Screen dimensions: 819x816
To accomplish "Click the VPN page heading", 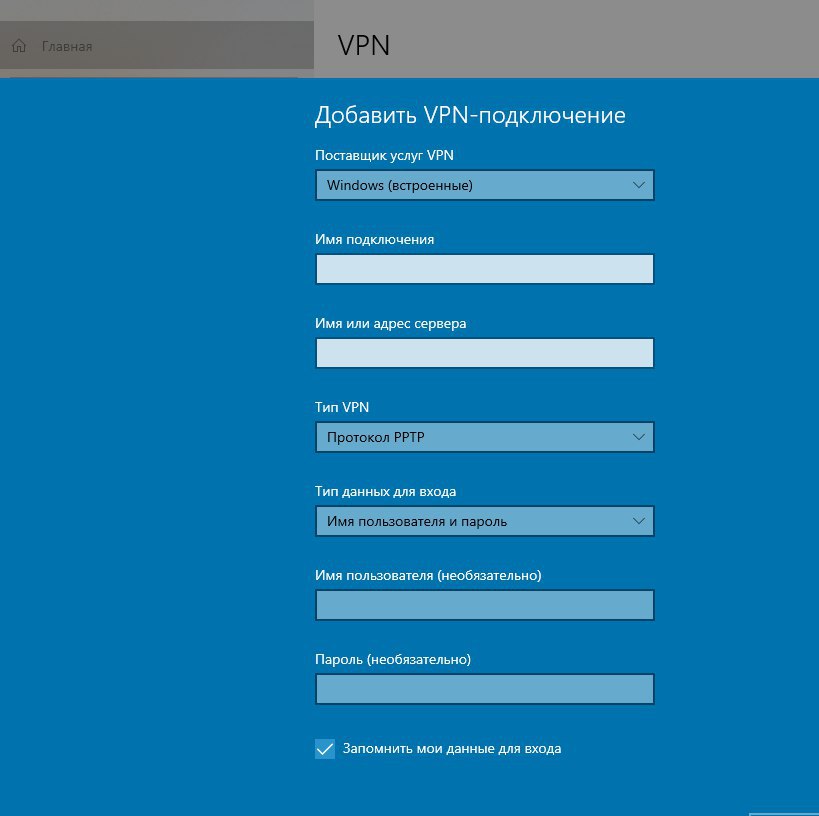I will coord(364,45).
